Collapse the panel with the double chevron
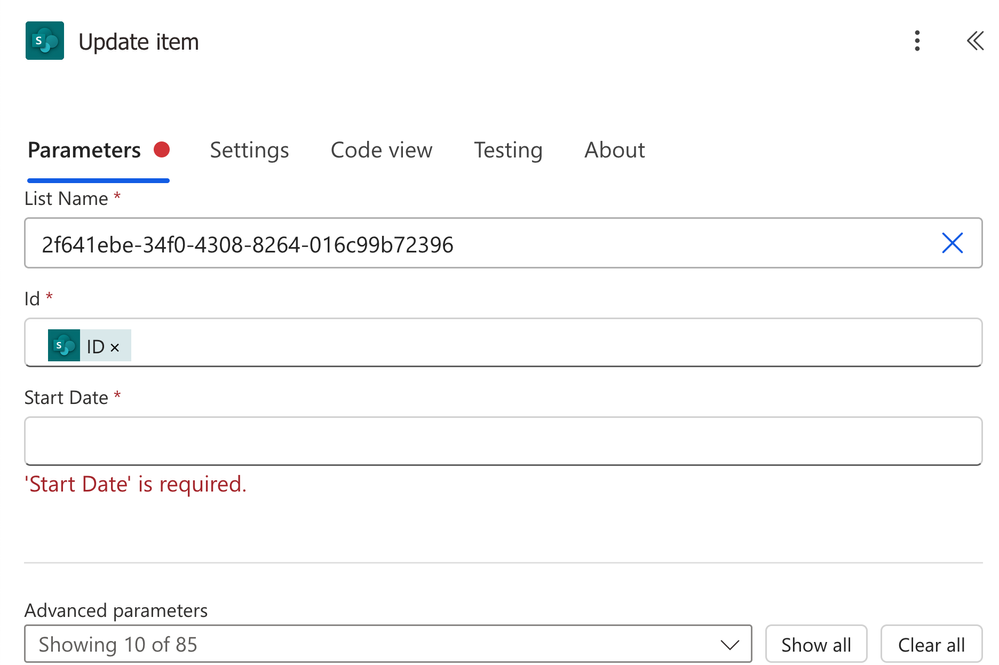The height and width of the screenshot is (665, 999). tap(975, 41)
